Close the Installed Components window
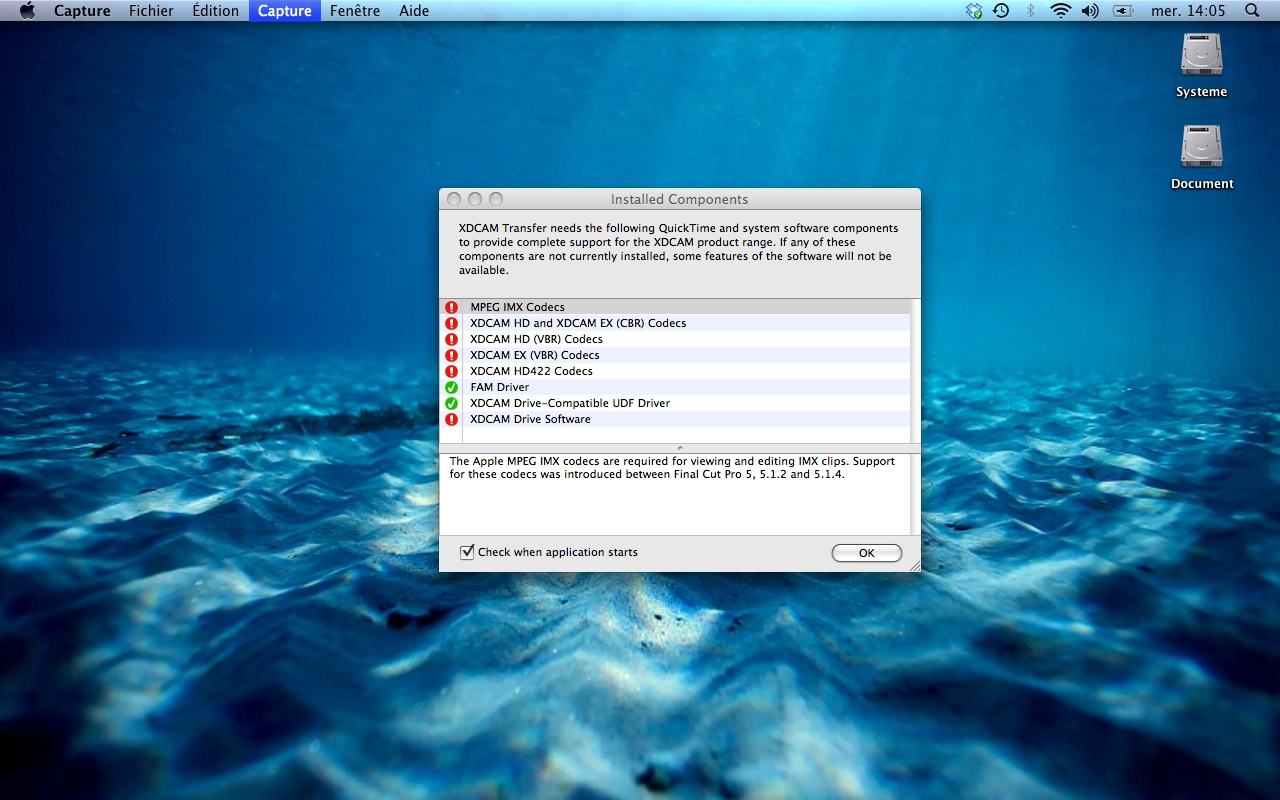Viewport: 1280px width, 800px height. (454, 199)
